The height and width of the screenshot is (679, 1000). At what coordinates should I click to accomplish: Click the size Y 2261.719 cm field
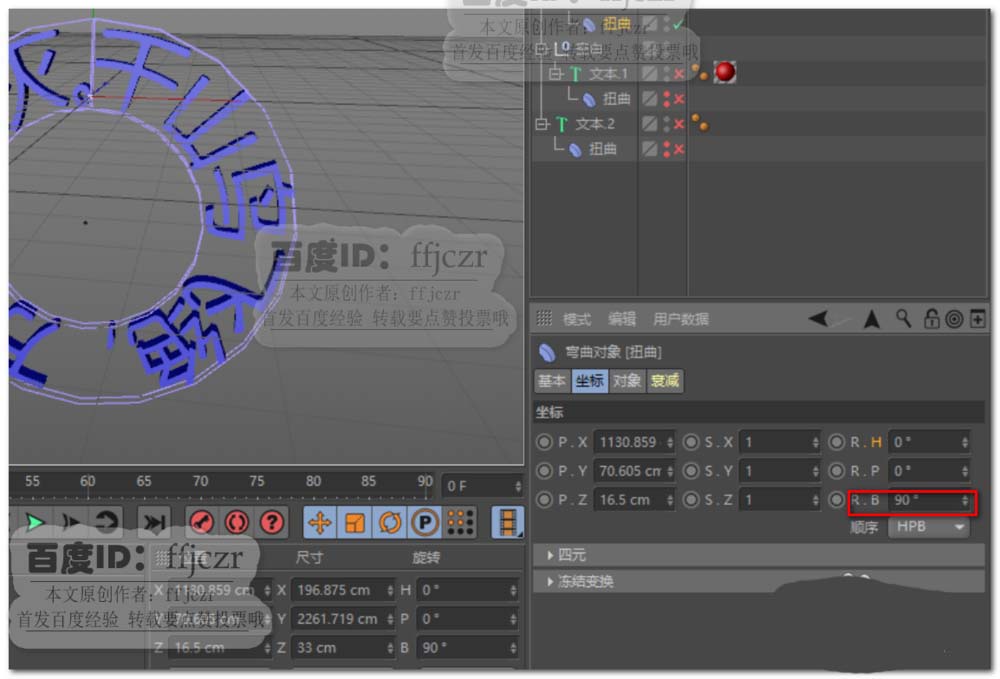(344, 618)
